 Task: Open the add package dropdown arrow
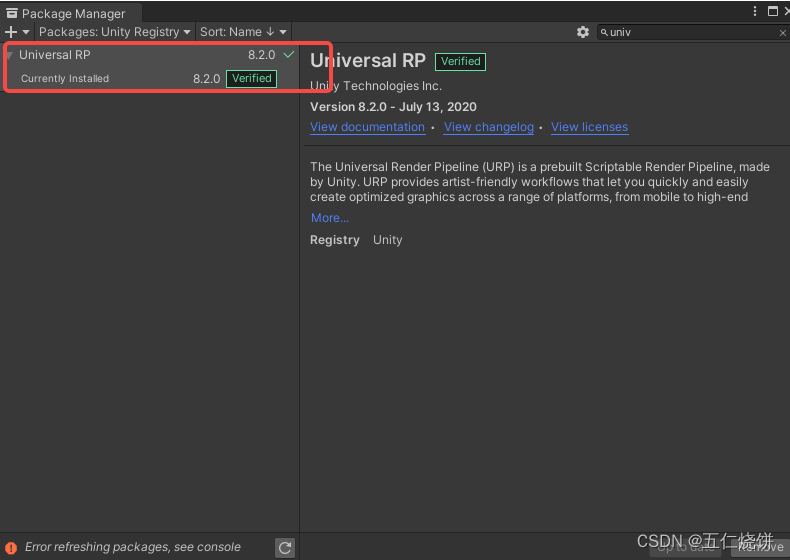pos(26,32)
